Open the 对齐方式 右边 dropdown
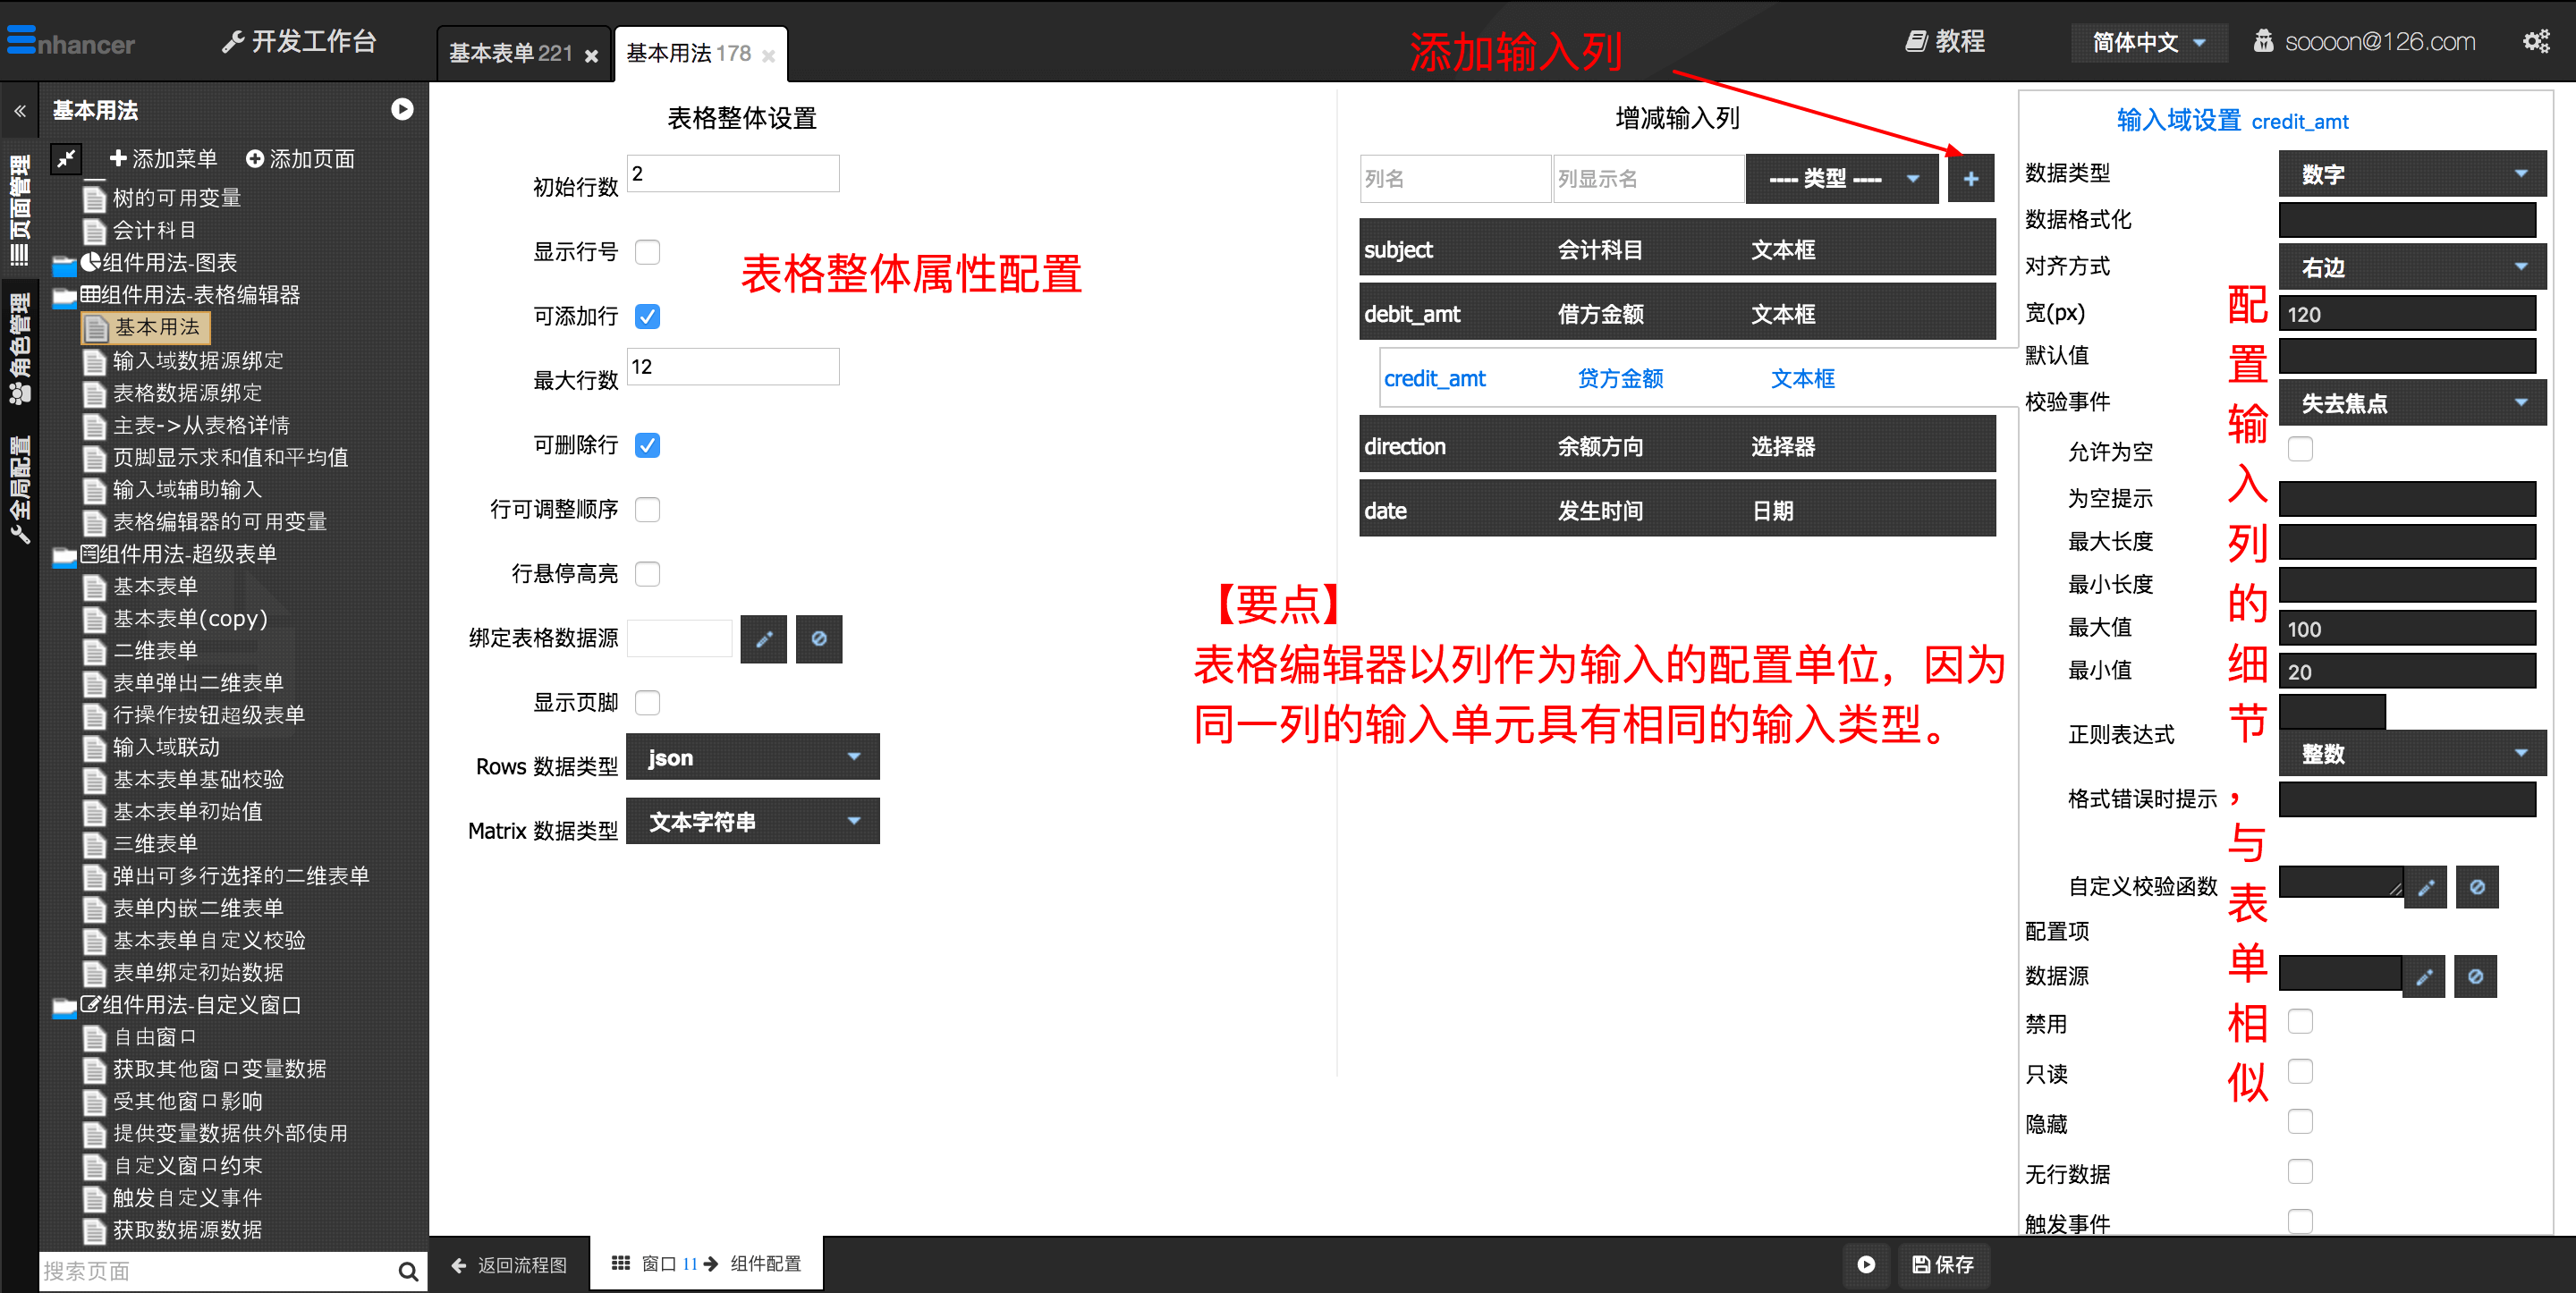2576x1293 pixels. [x=2410, y=267]
